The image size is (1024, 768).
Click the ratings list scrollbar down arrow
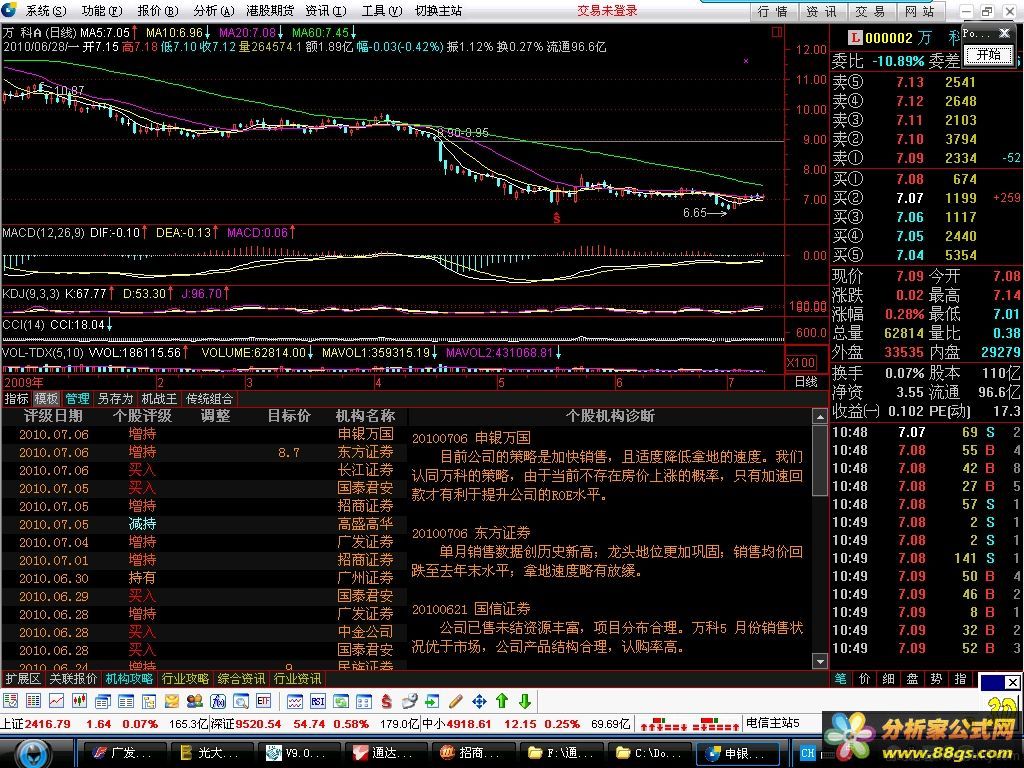pos(820,662)
